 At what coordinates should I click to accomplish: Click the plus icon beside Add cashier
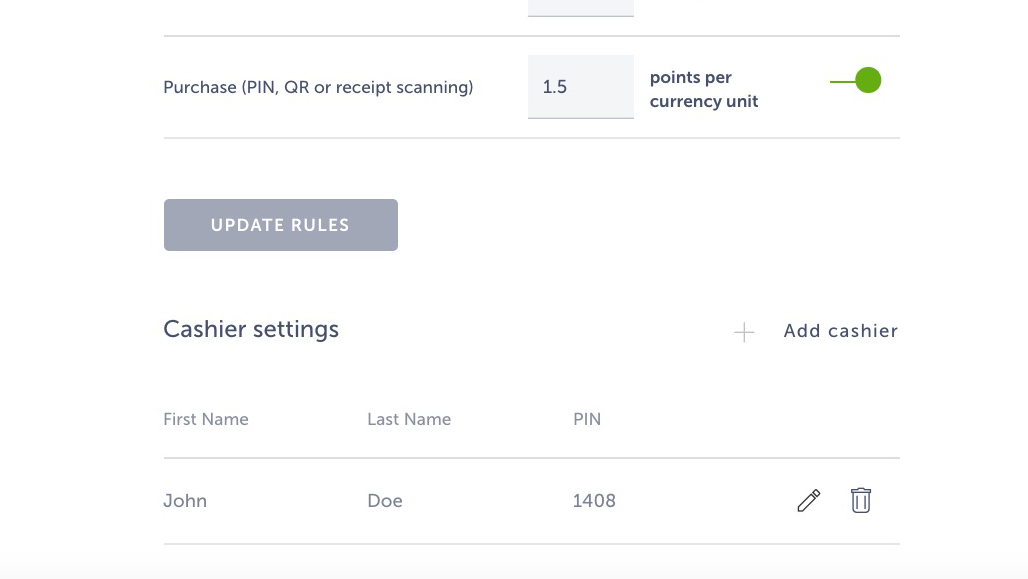pyautogui.click(x=744, y=332)
